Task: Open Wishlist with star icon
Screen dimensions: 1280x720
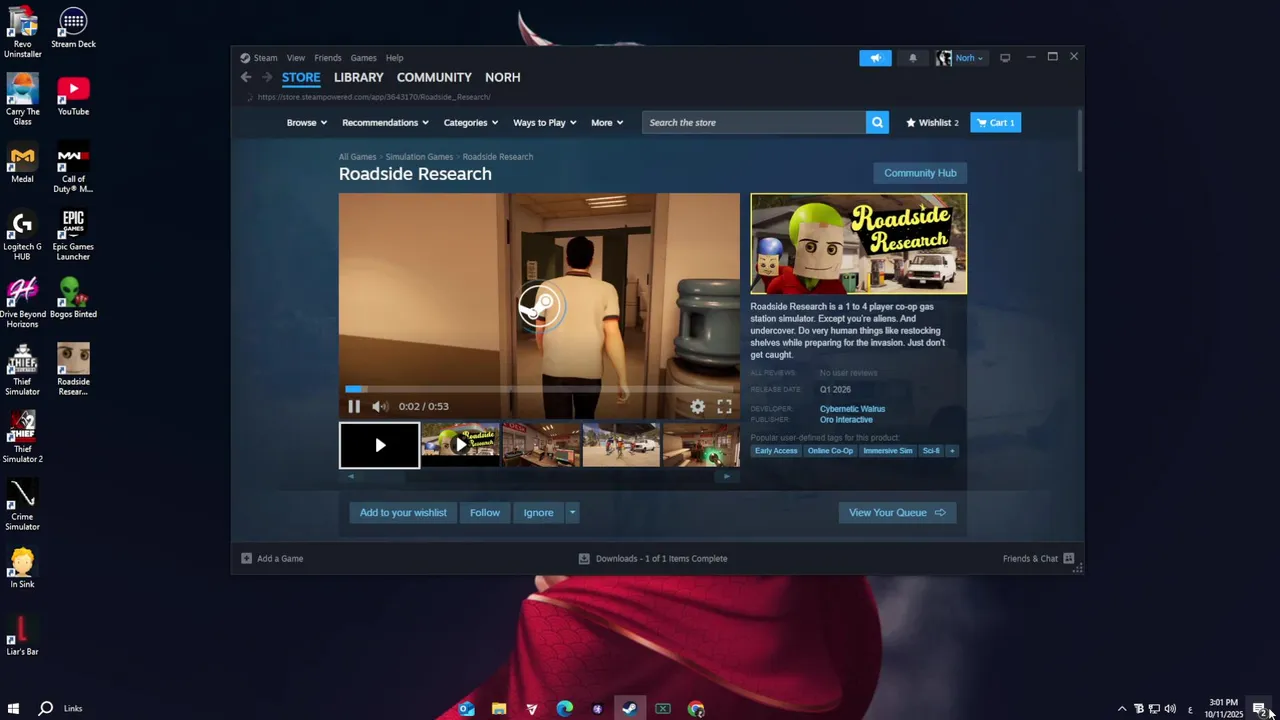Action: pos(932,122)
